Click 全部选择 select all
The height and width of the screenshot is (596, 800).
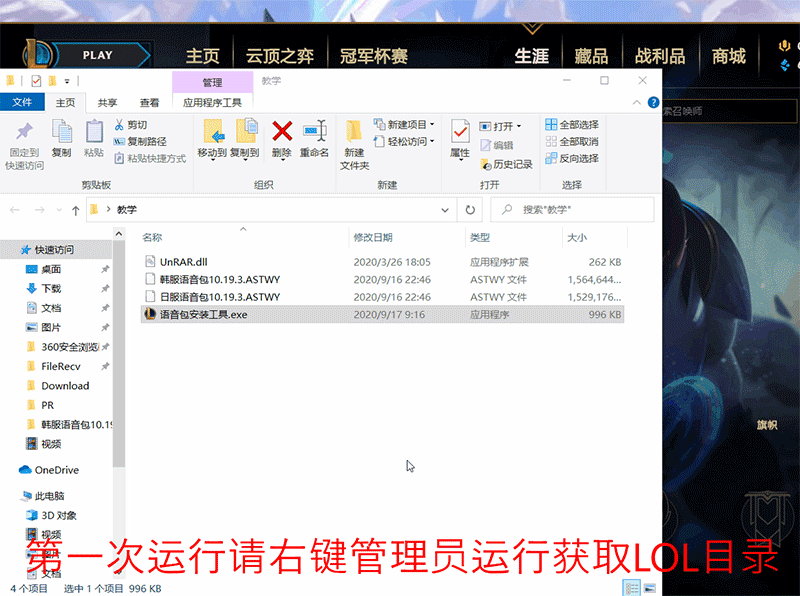pos(572,125)
